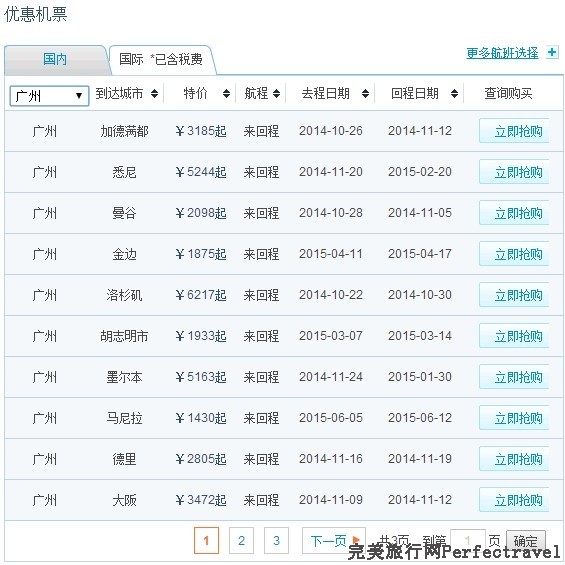Sort by 到达城市 arrows icon
Image resolution: width=565 pixels, height=565 pixels.
coord(154,94)
